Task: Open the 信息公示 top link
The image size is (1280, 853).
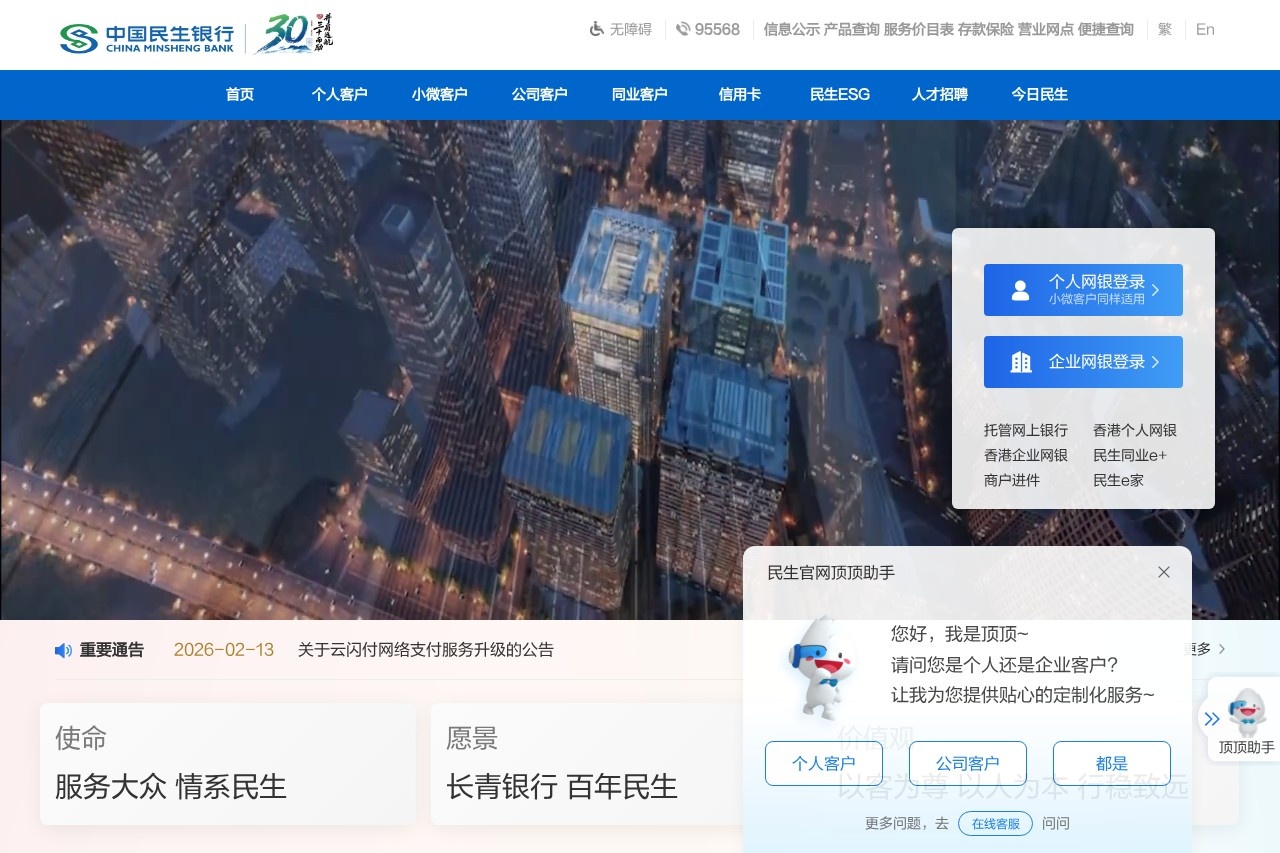Action: 792,29
